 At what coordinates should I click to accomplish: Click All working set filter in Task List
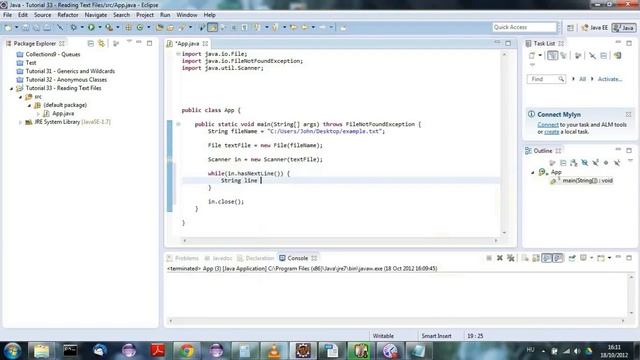(582, 79)
